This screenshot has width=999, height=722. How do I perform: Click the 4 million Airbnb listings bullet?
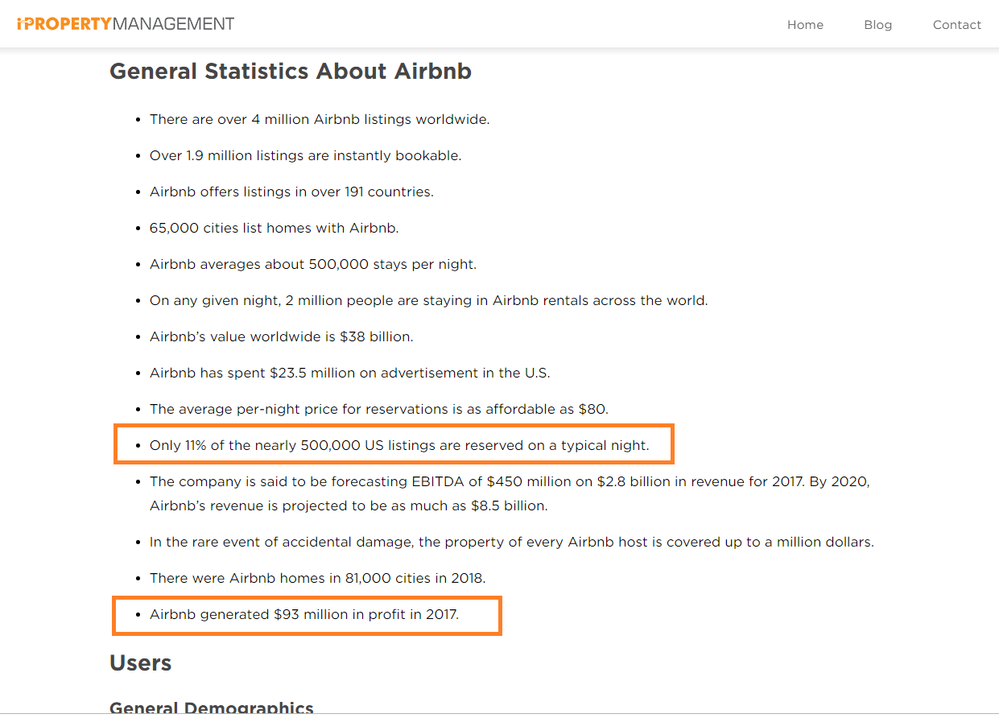pos(319,119)
